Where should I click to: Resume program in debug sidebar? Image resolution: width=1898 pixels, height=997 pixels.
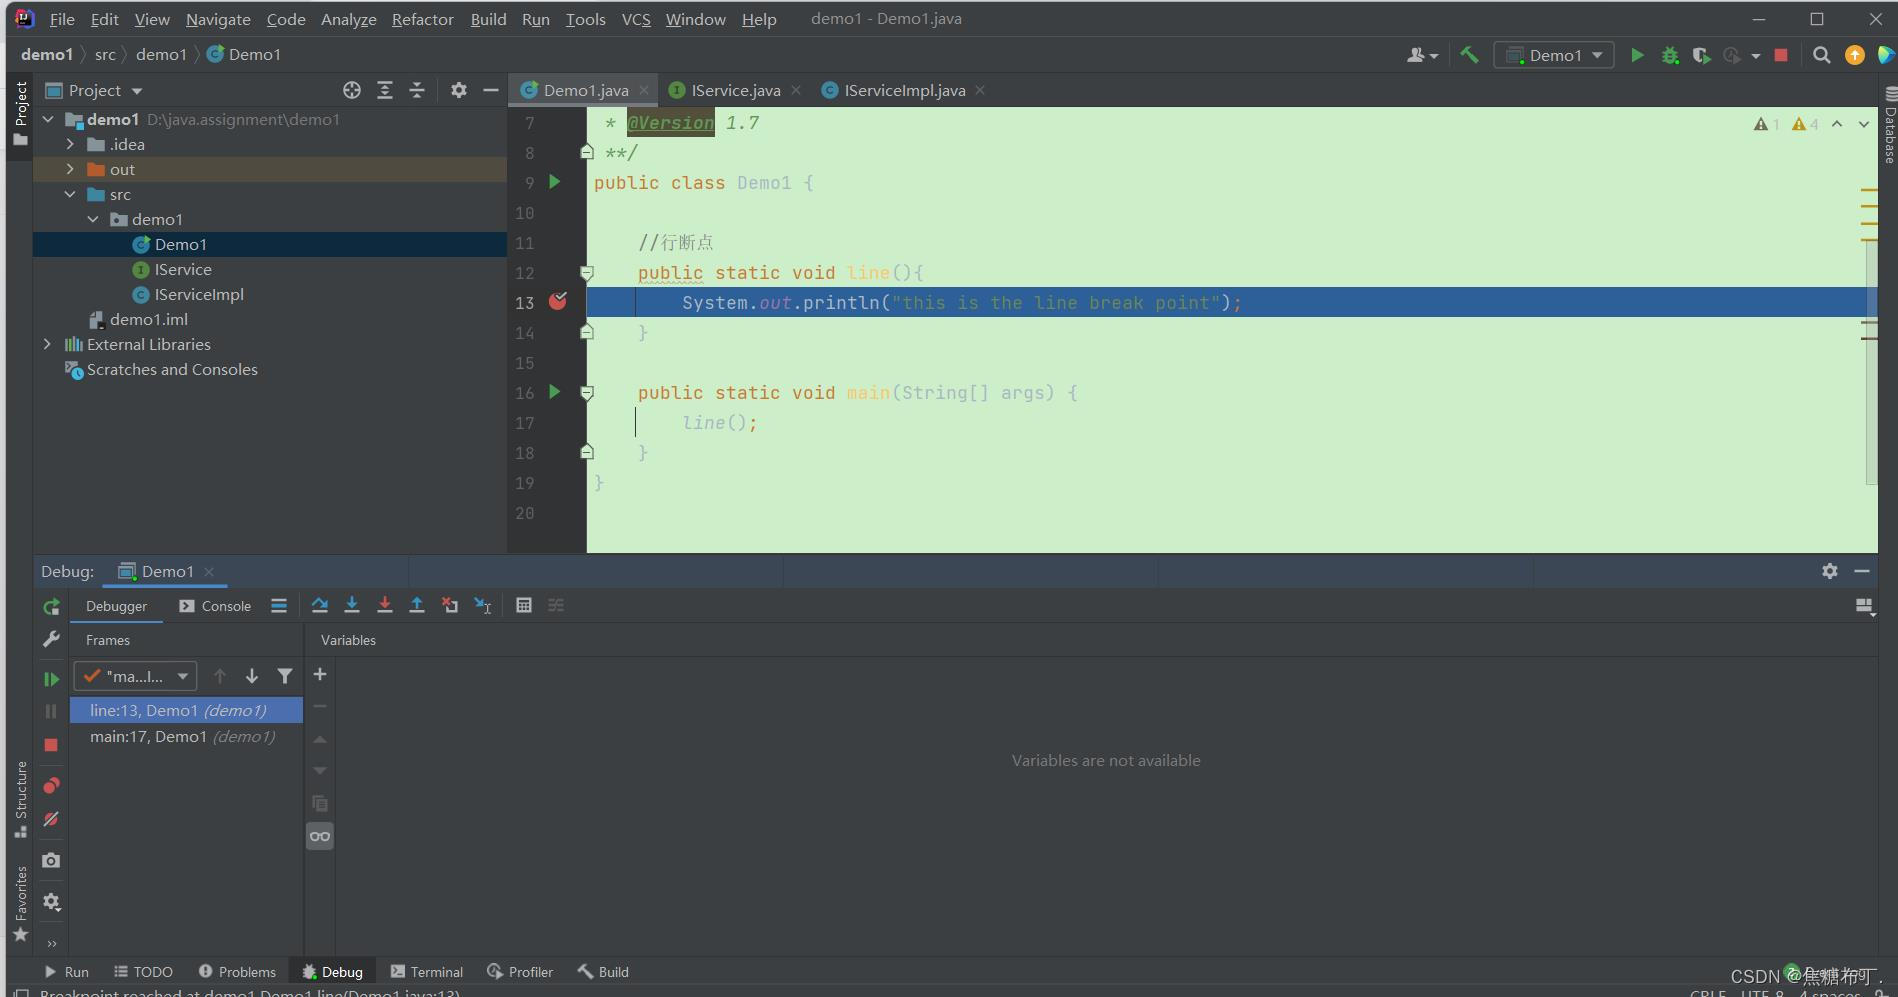51,679
